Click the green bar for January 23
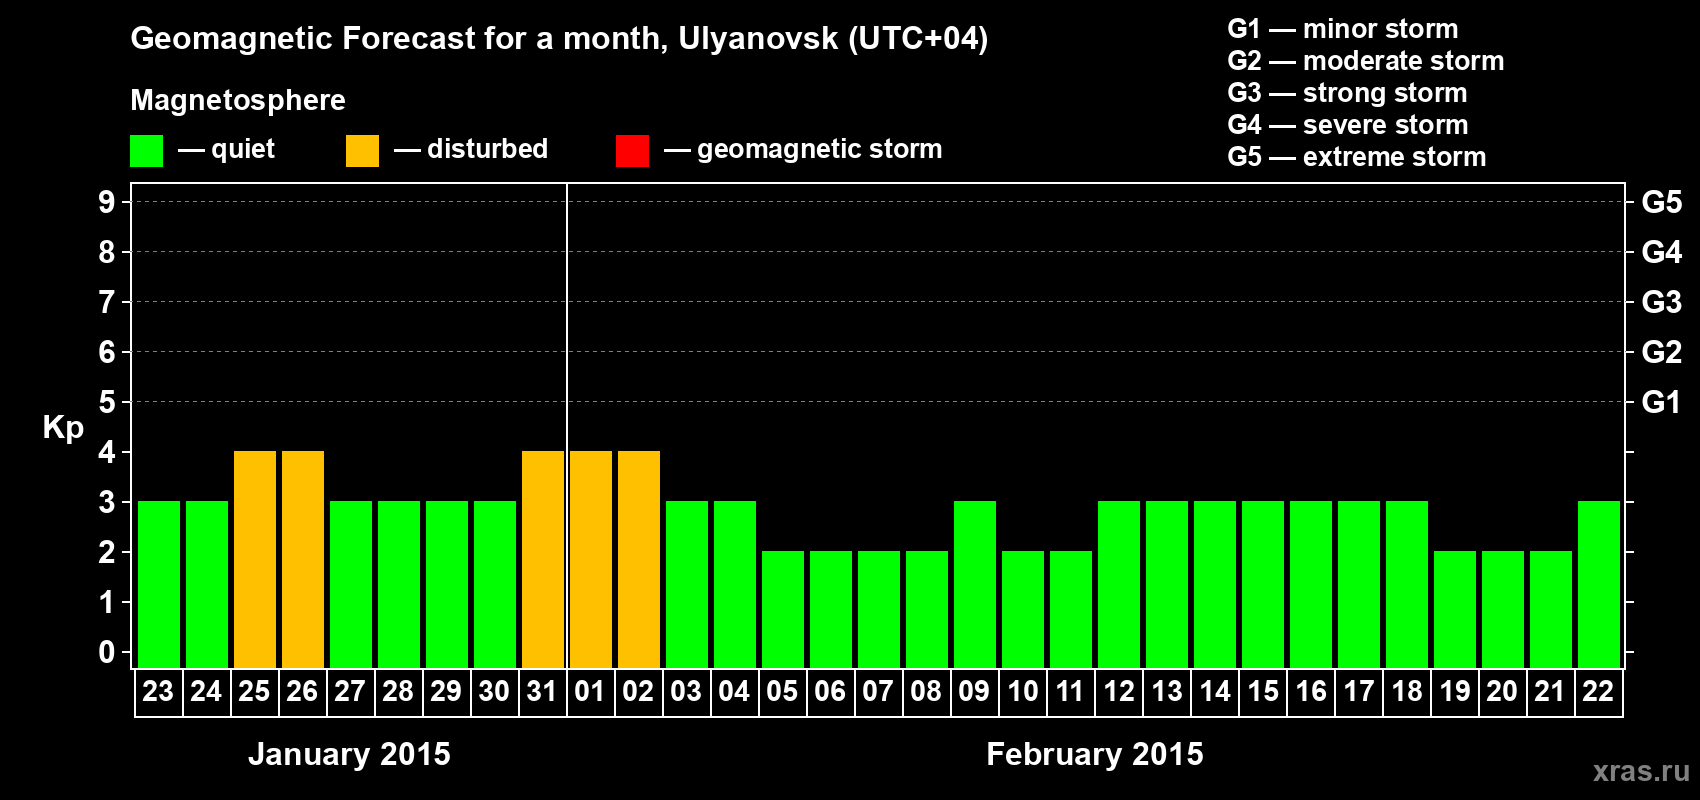 (x=159, y=585)
